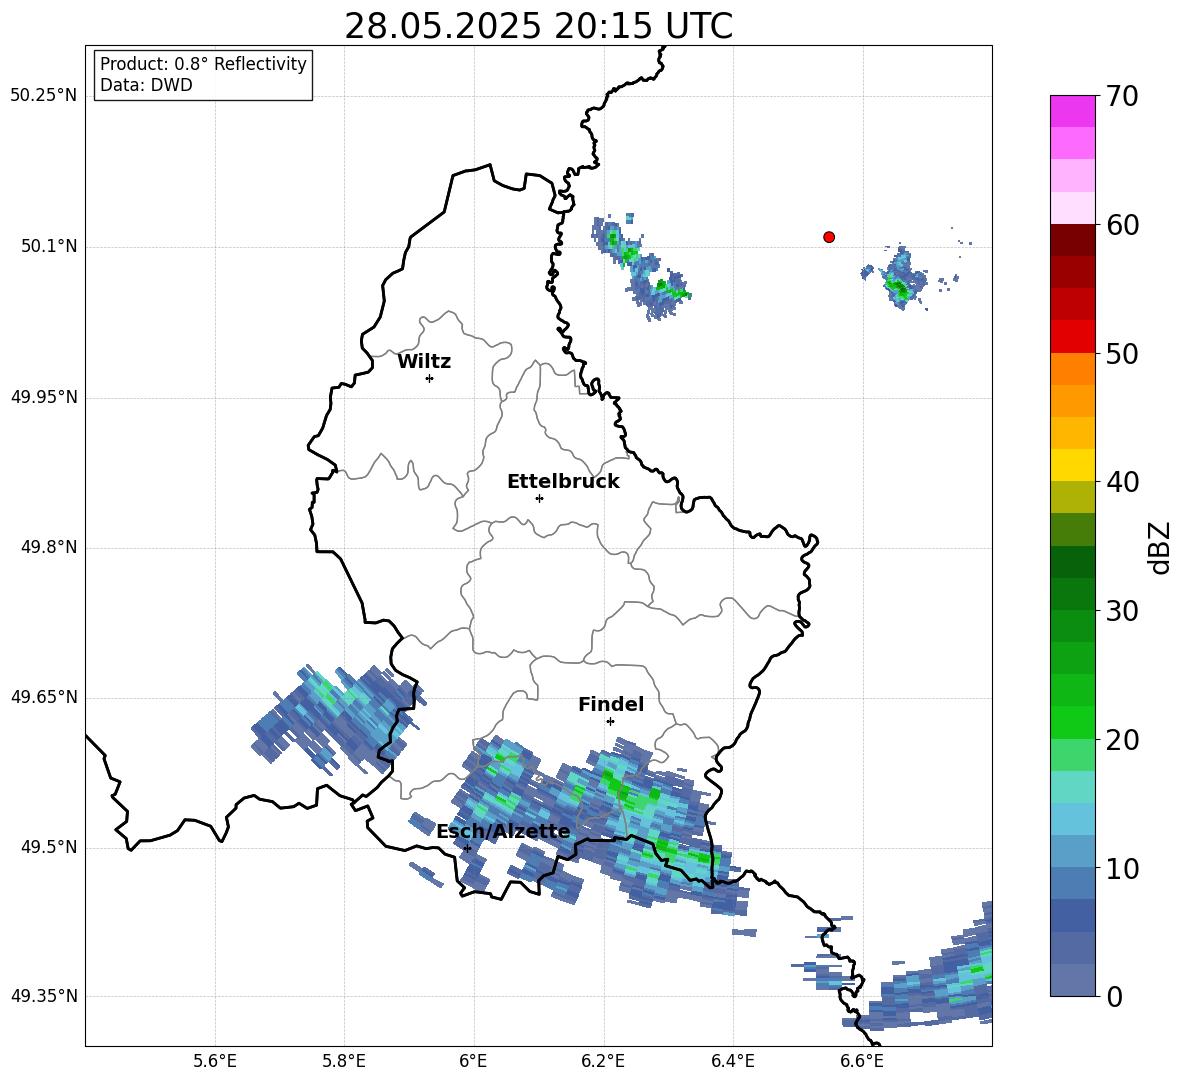
Task: Click the green colorbar segment at 20 dBZ
Action: tap(1072, 722)
